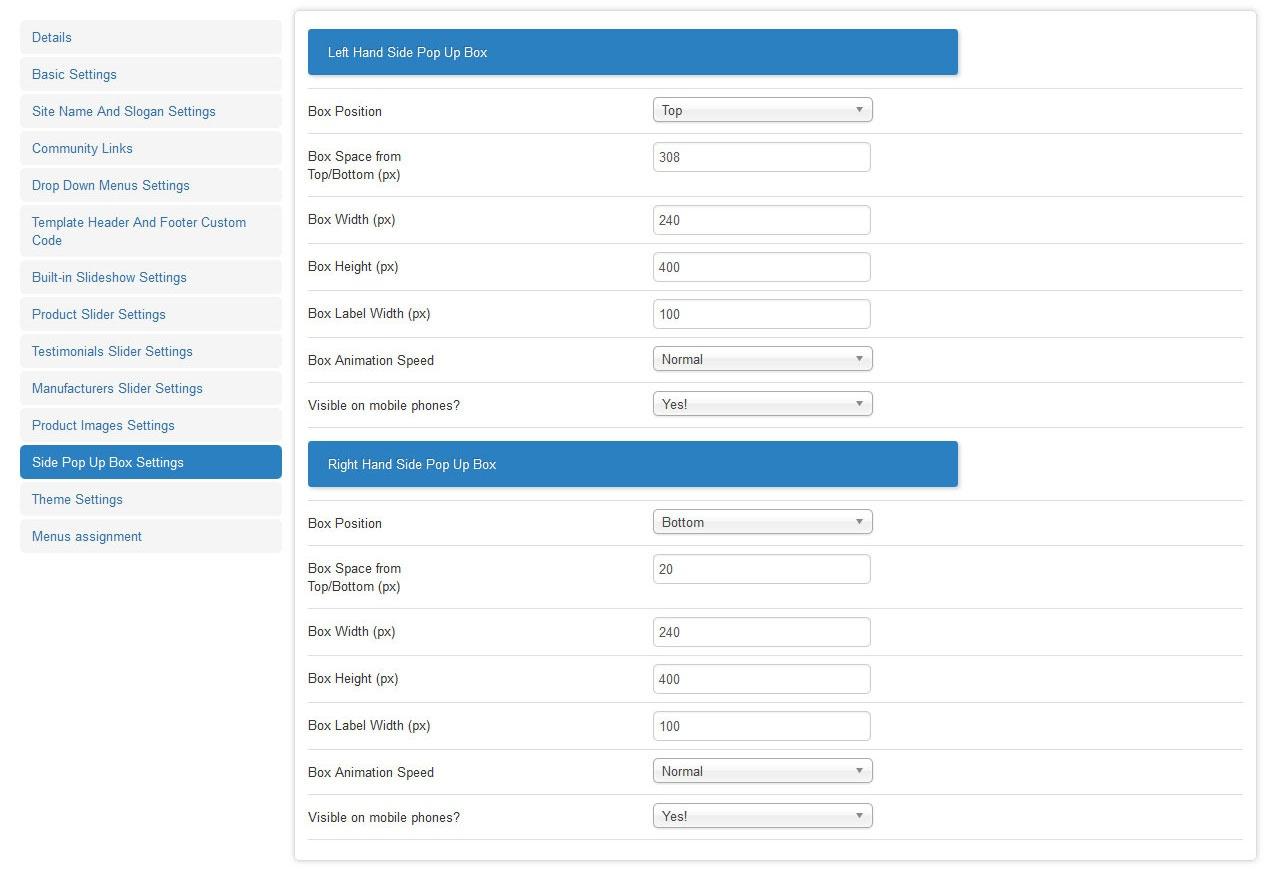The height and width of the screenshot is (884, 1287).
Task: Open left box Animation Speed dropdown
Action: click(x=762, y=359)
